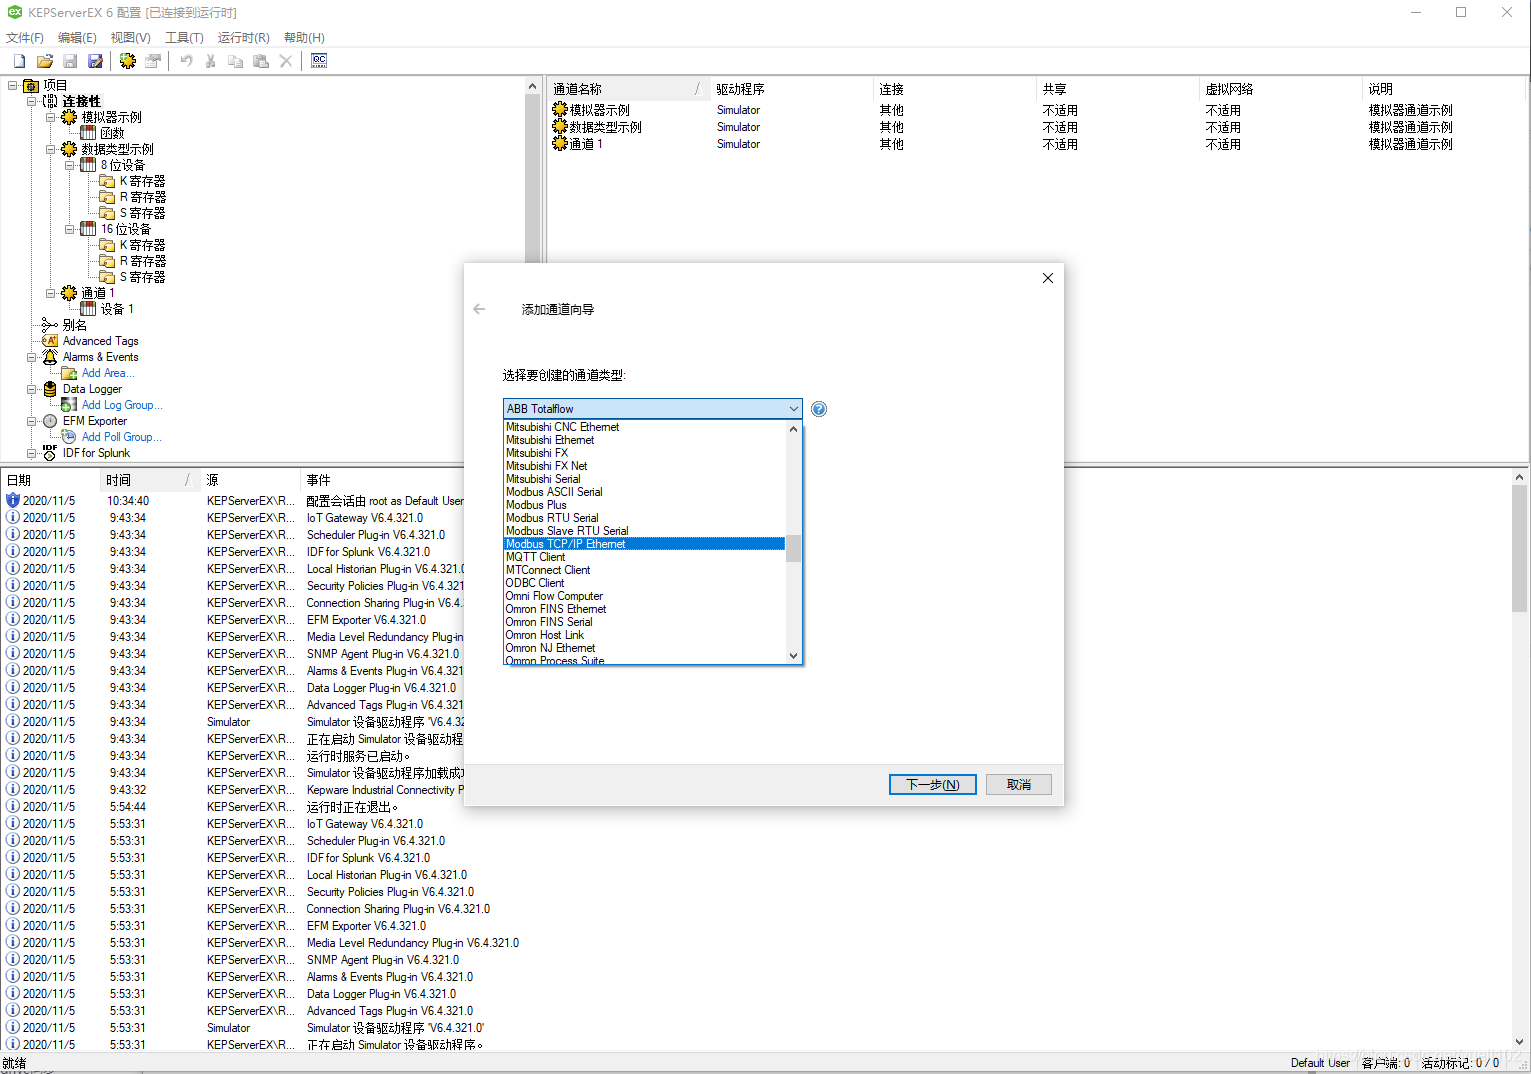Click the 取消 Cancel button

click(x=1019, y=785)
